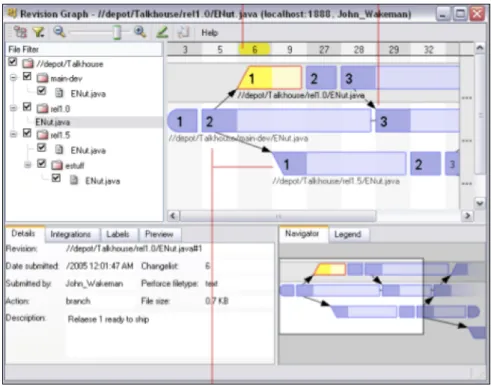The image size is (491, 386).
Task: Click file icon of ENut.java under estuff
Action: click(x=74, y=180)
